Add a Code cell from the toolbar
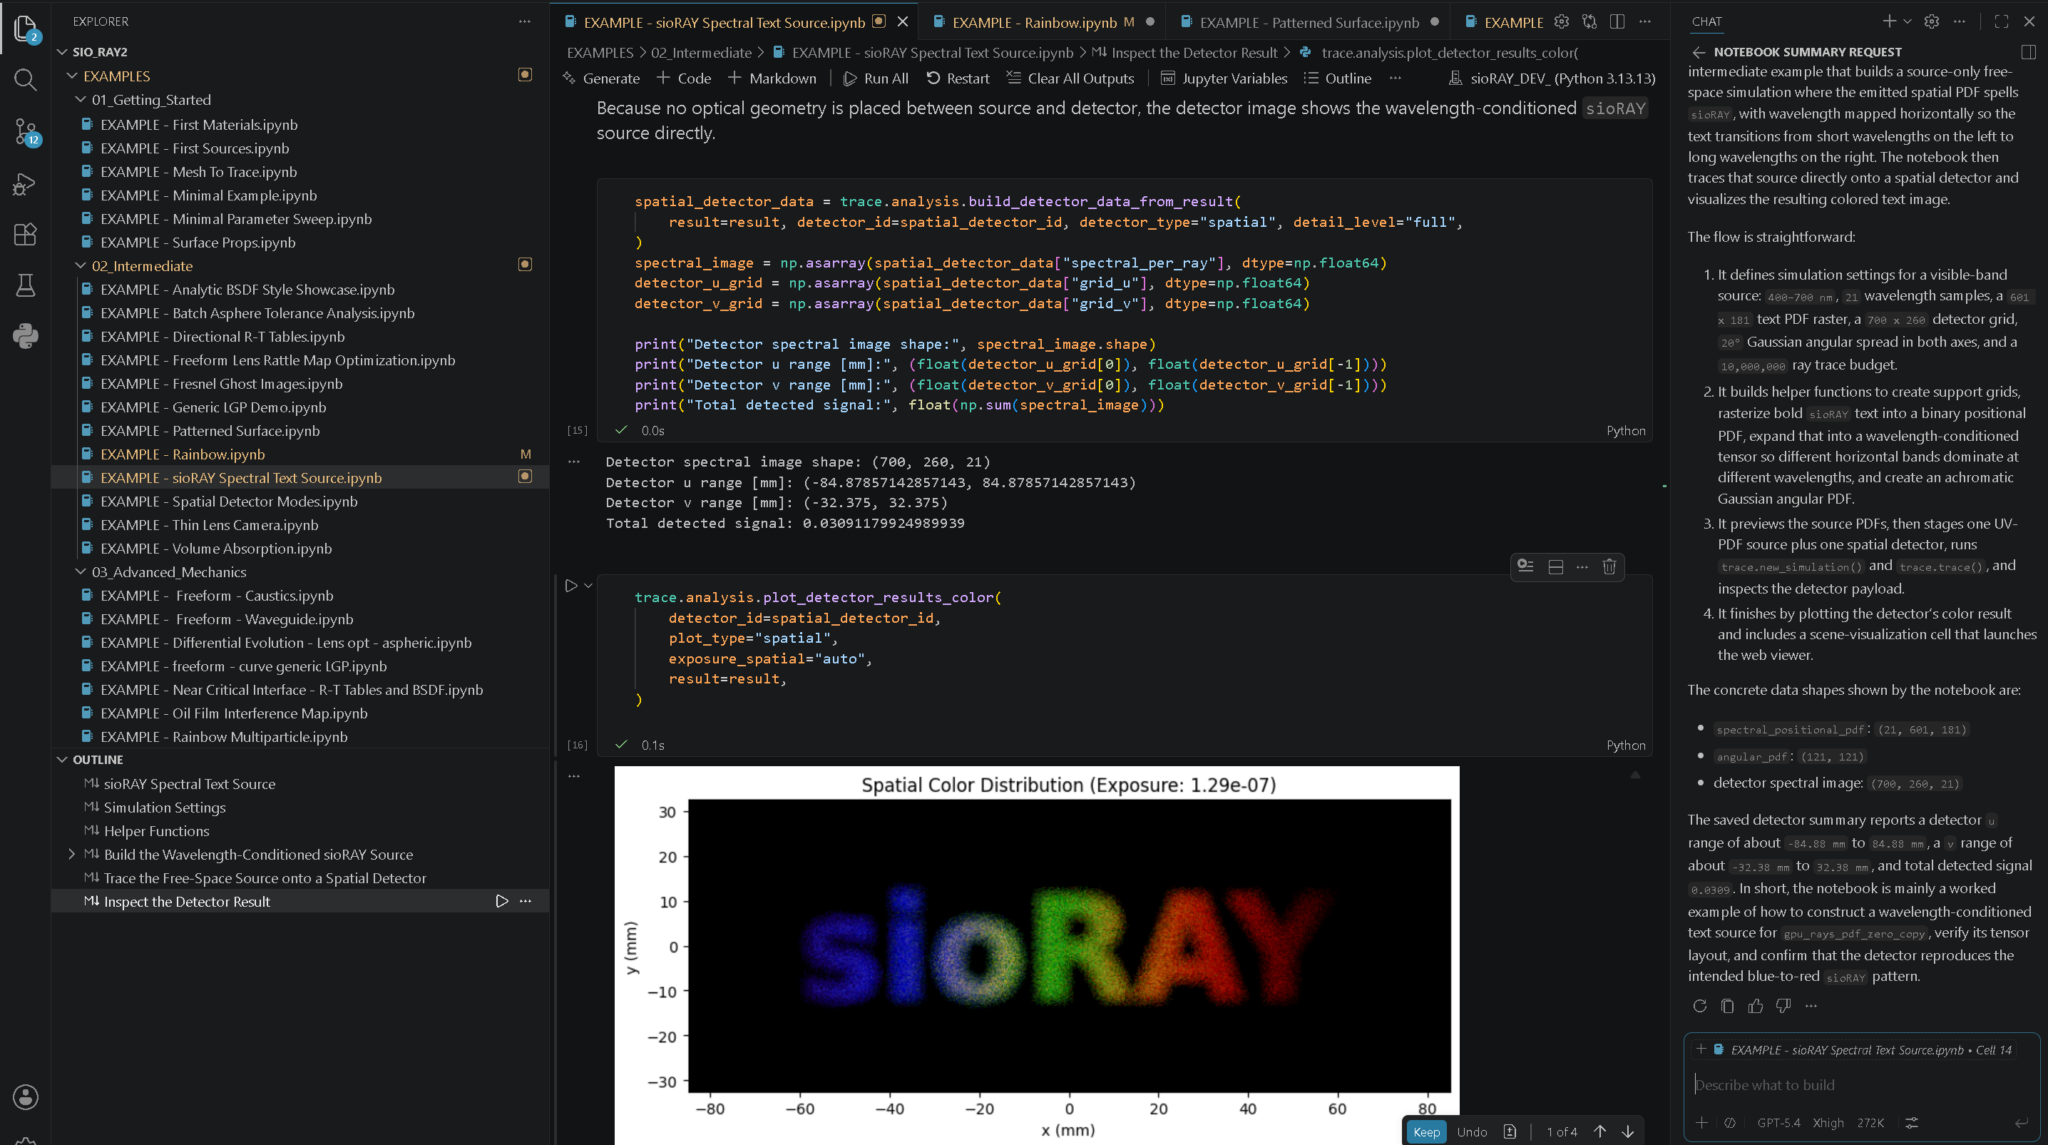2048x1145 pixels. [684, 78]
